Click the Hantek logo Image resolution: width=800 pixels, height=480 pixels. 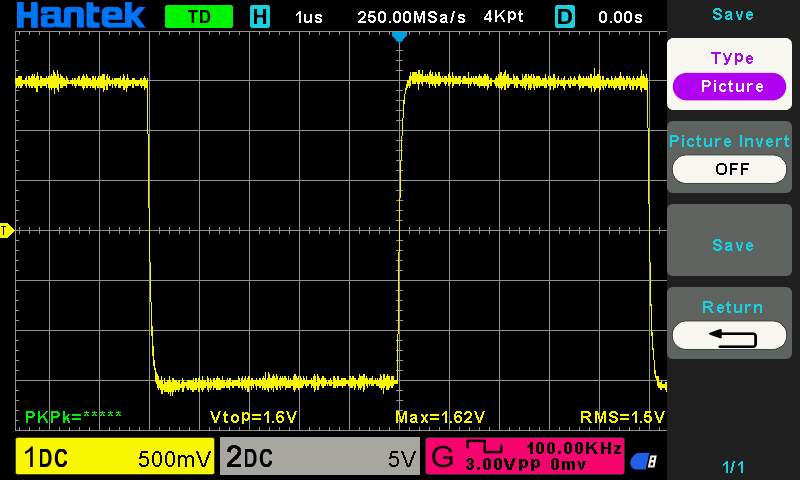coord(80,16)
